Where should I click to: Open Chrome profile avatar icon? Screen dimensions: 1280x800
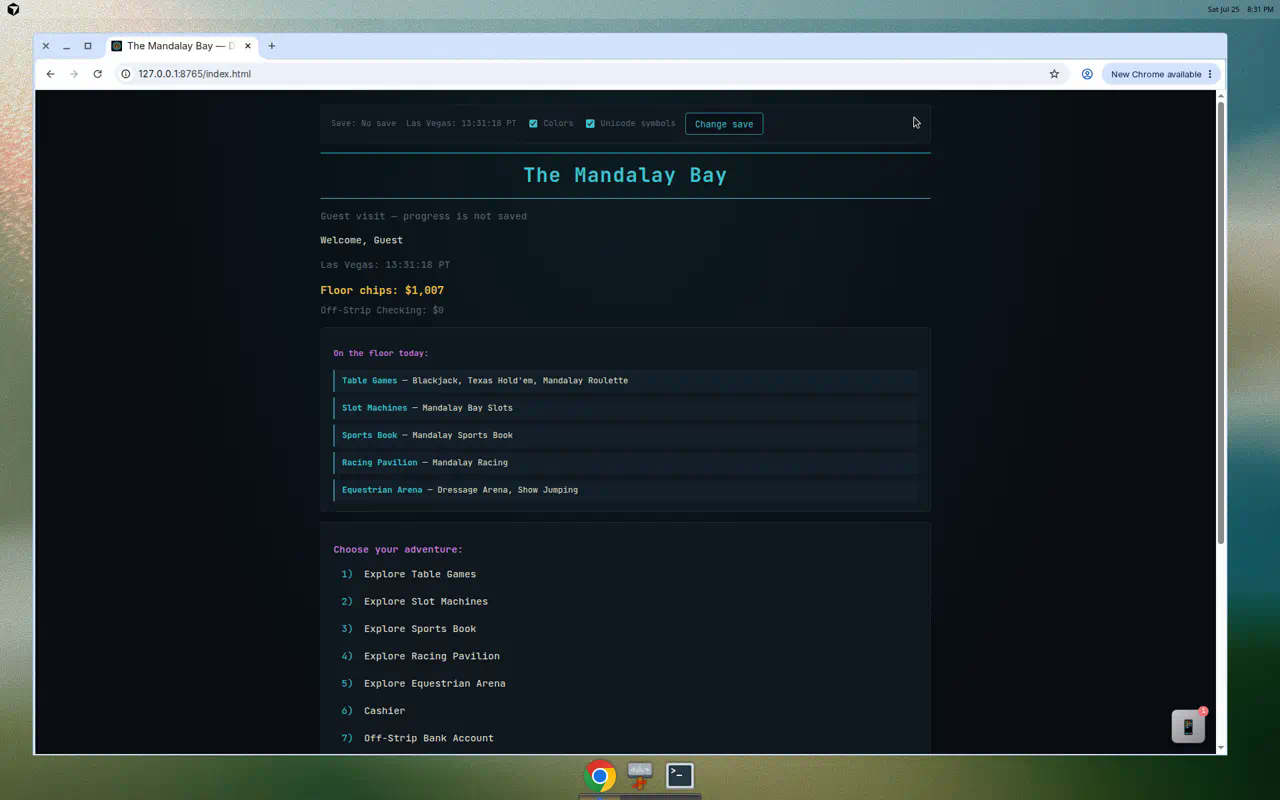point(1087,74)
